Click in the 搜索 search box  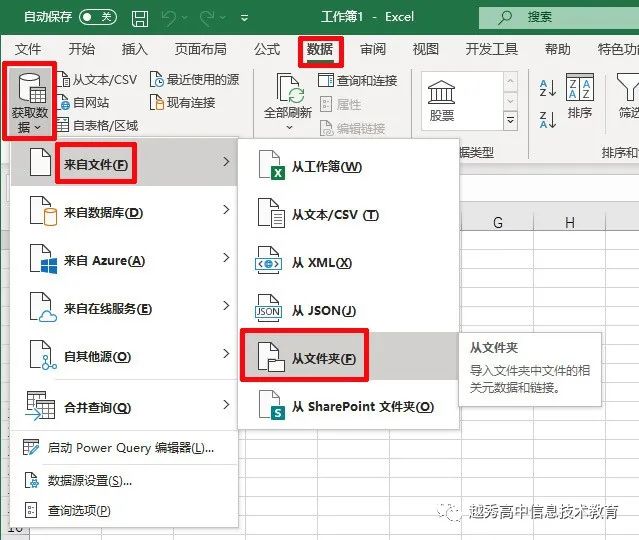(x=559, y=17)
